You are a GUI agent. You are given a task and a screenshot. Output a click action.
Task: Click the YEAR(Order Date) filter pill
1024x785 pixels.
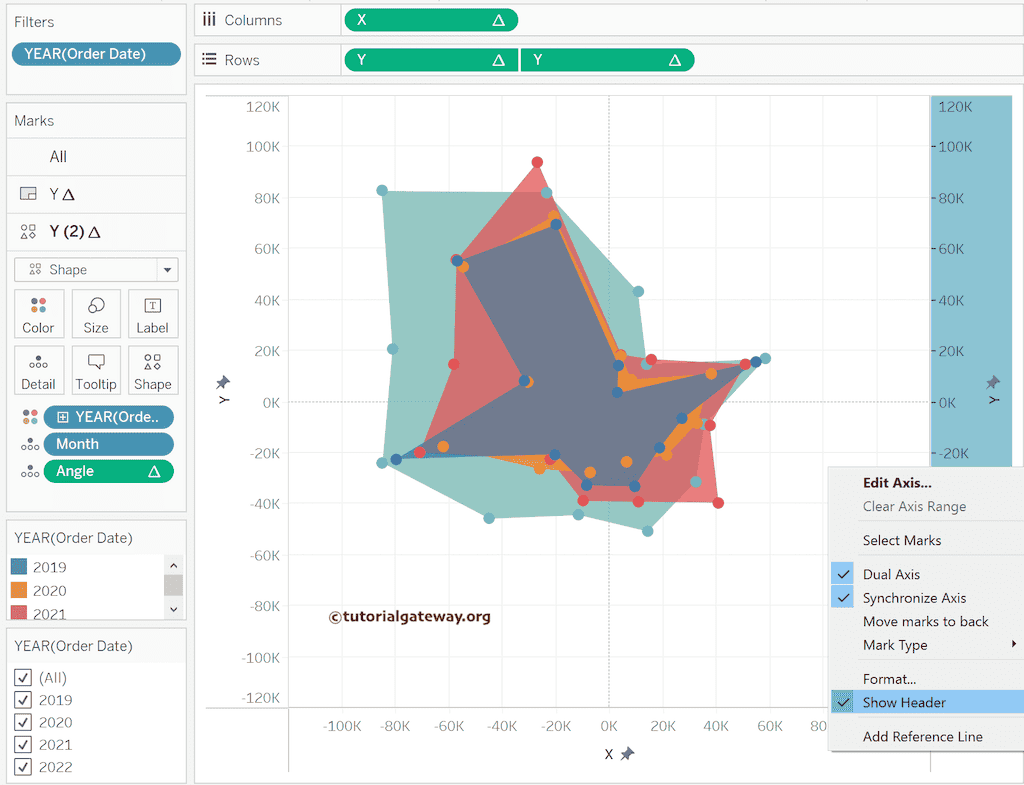(x=96, y=54)
